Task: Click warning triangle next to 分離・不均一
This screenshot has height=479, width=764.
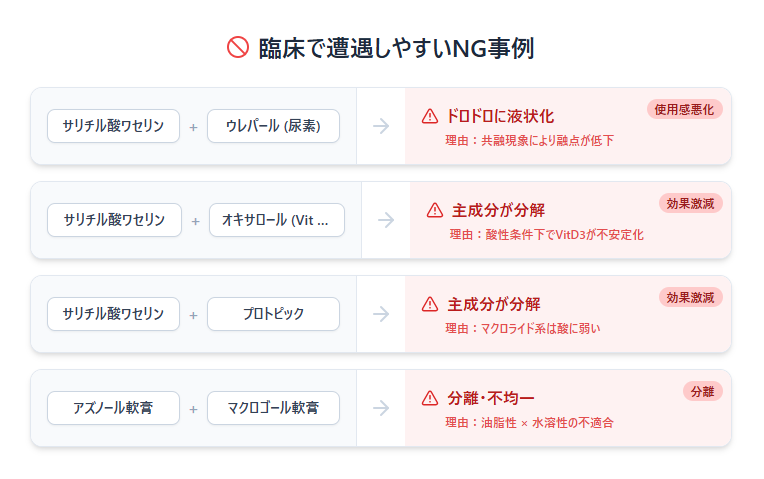Action: (430, 398)
